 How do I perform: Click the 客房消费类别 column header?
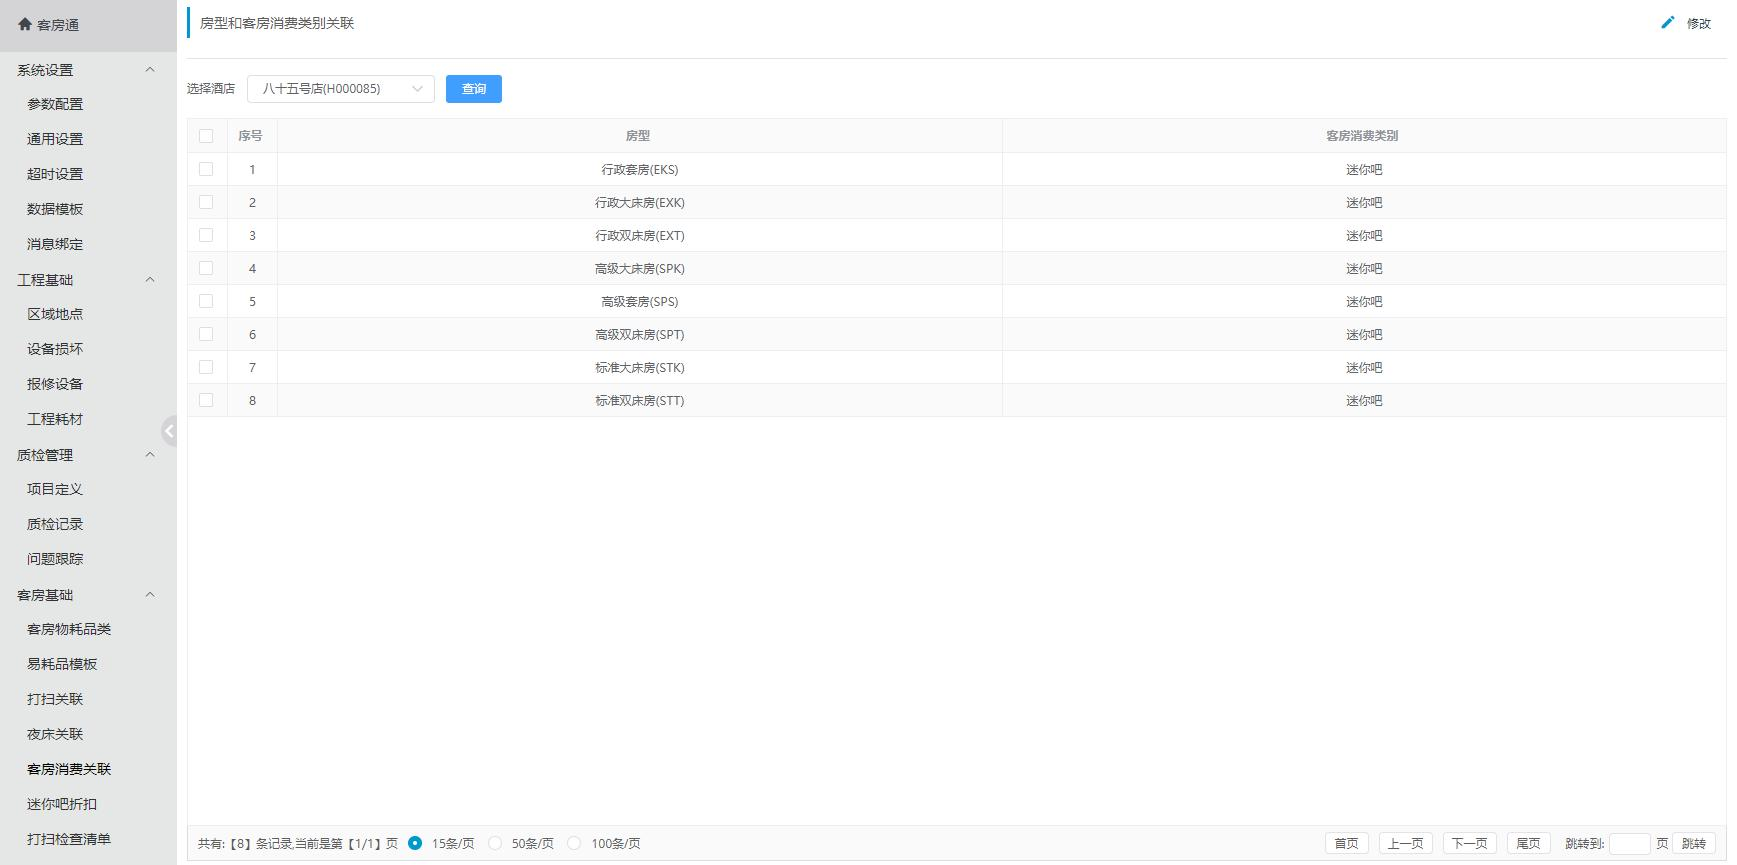pyautogui.click(x=1362, y=136)
